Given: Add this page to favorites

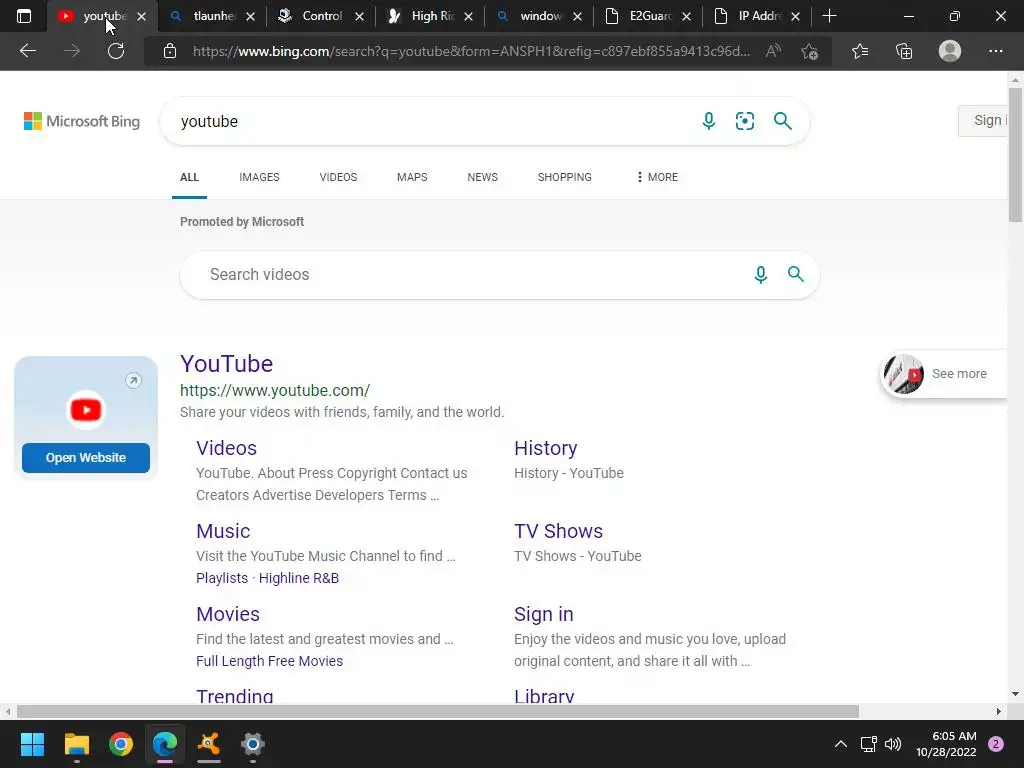Looking at the screenshot, I should click(810, 51).
